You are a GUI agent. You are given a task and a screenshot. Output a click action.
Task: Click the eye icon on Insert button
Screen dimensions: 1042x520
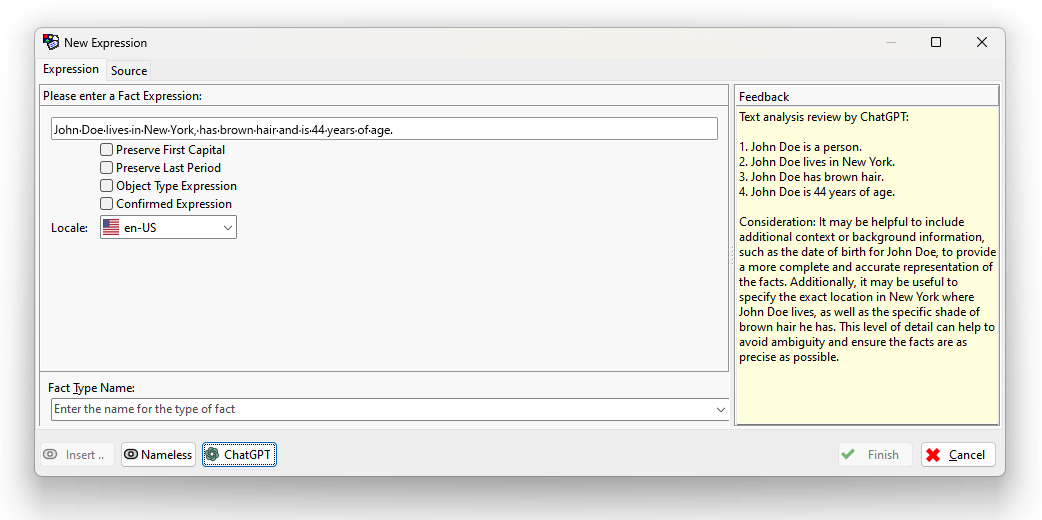[50, 455]
